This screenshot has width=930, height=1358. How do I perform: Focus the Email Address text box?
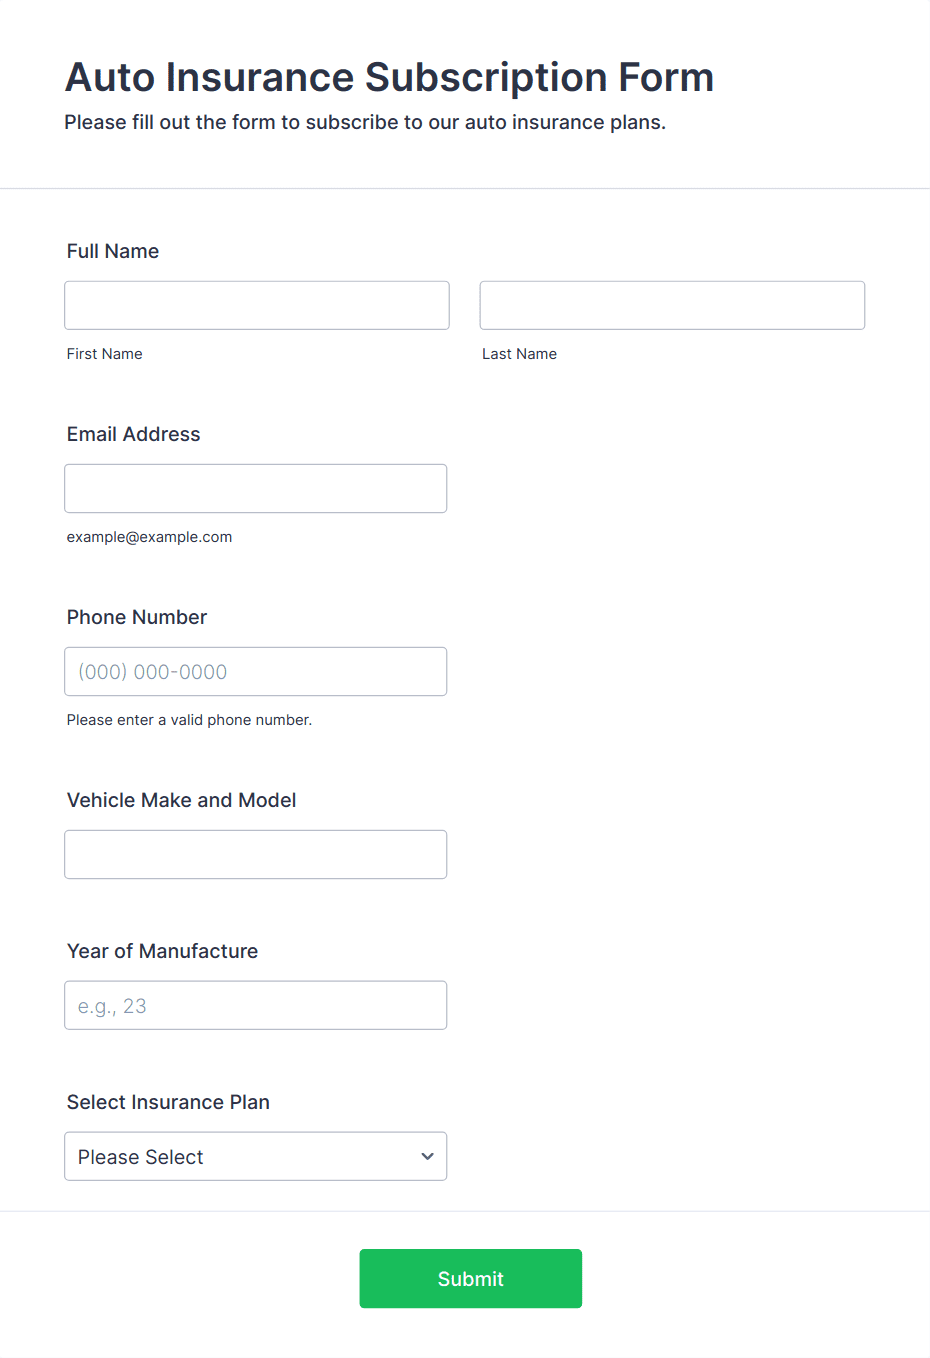(x=256, y=488)
